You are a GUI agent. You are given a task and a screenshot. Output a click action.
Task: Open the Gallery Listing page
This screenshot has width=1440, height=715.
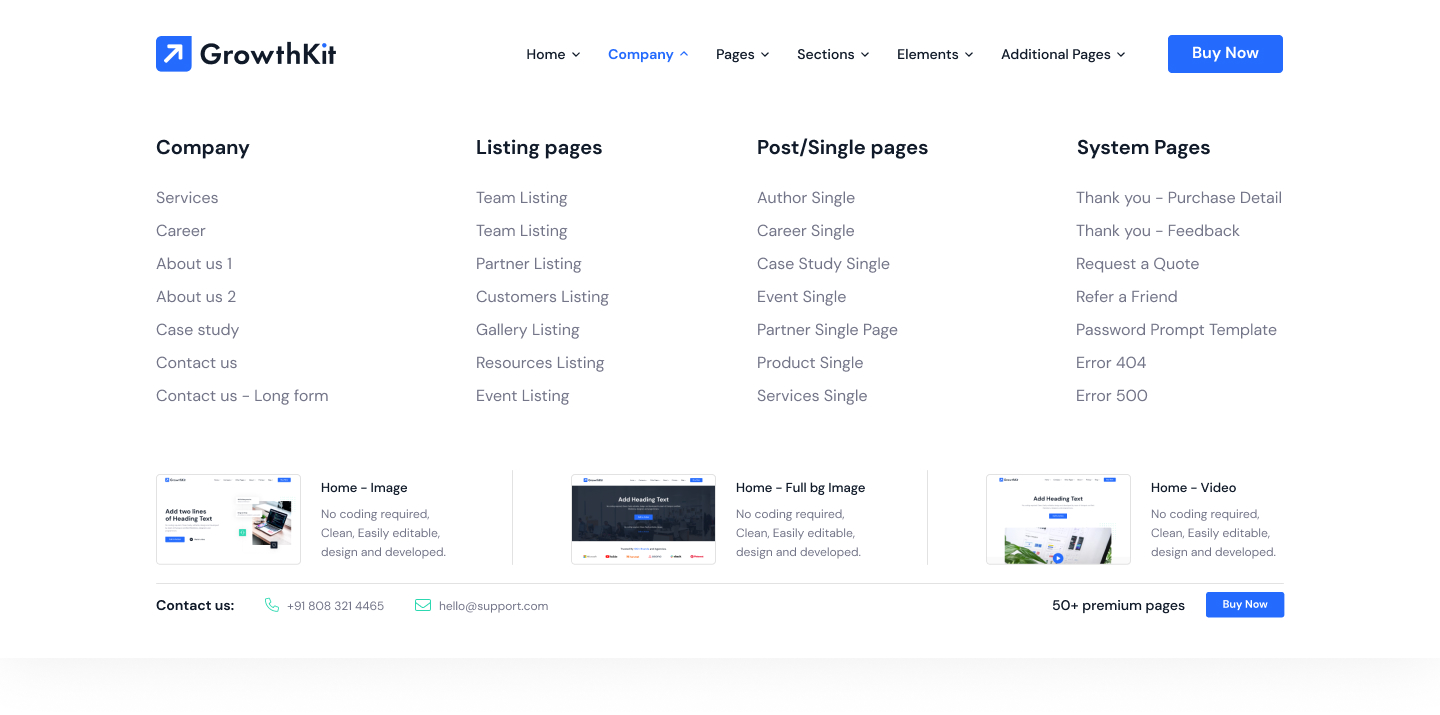point(527,330)
